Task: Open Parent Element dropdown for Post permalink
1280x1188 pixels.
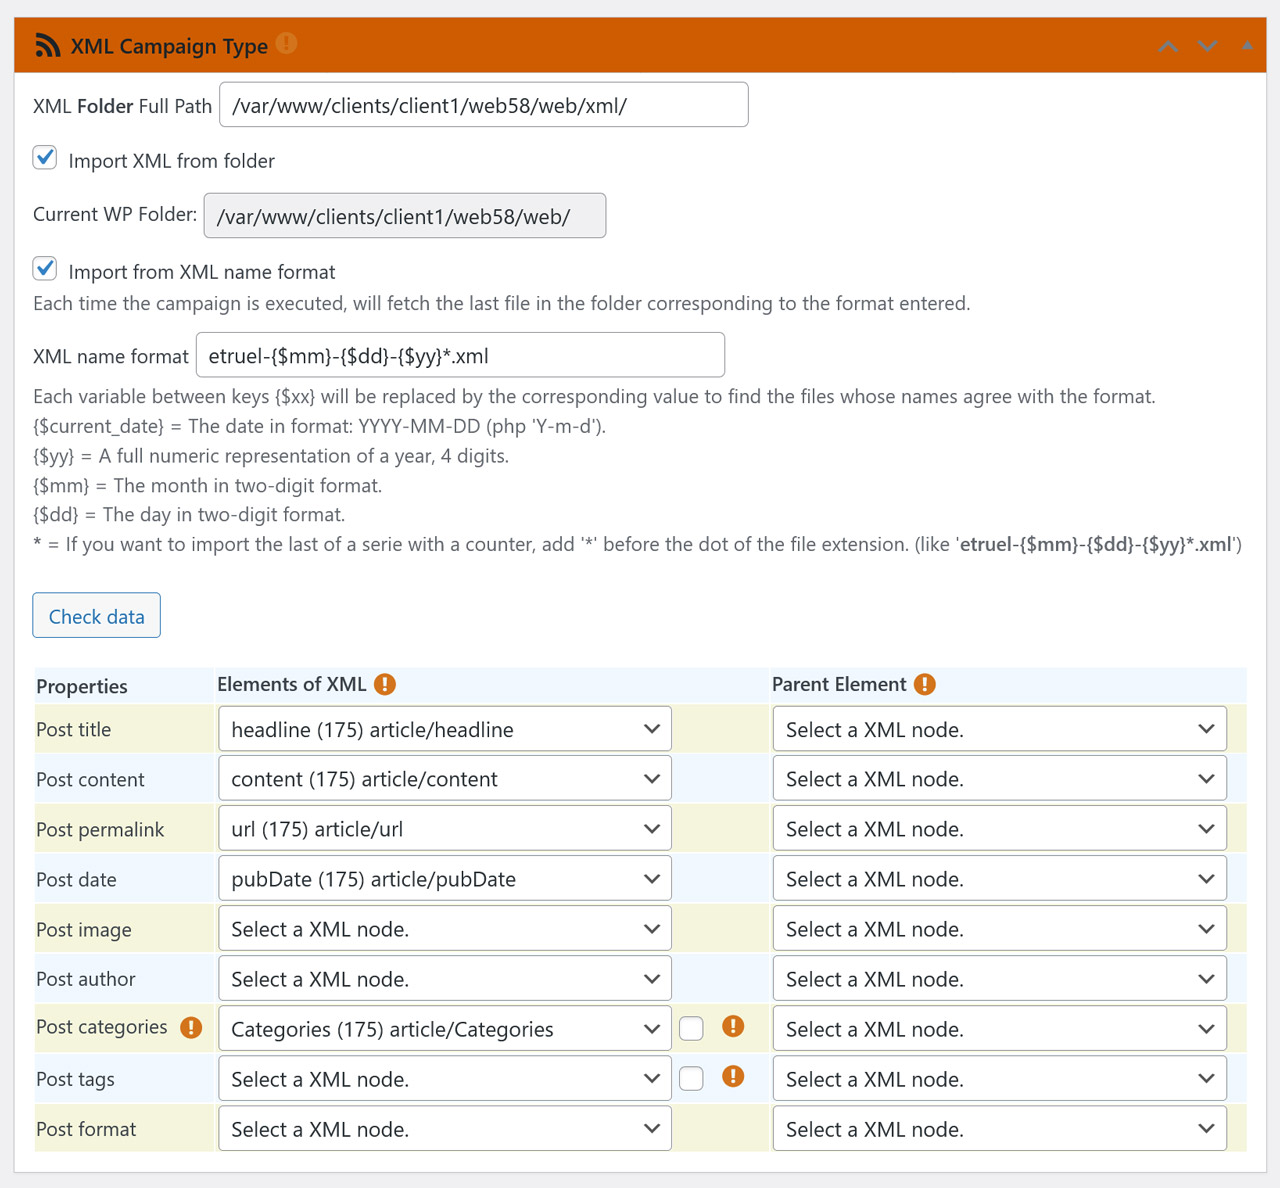Action: point(1000,829)
